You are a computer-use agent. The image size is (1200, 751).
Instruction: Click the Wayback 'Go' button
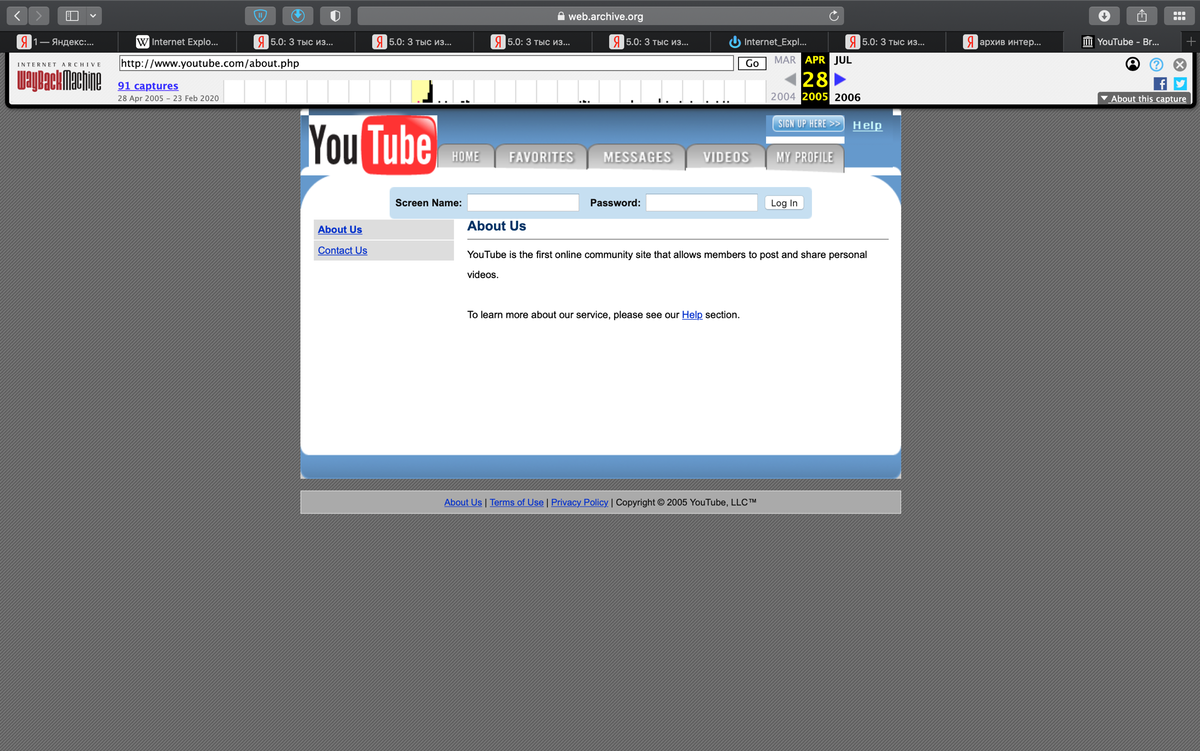coord(752,63)
